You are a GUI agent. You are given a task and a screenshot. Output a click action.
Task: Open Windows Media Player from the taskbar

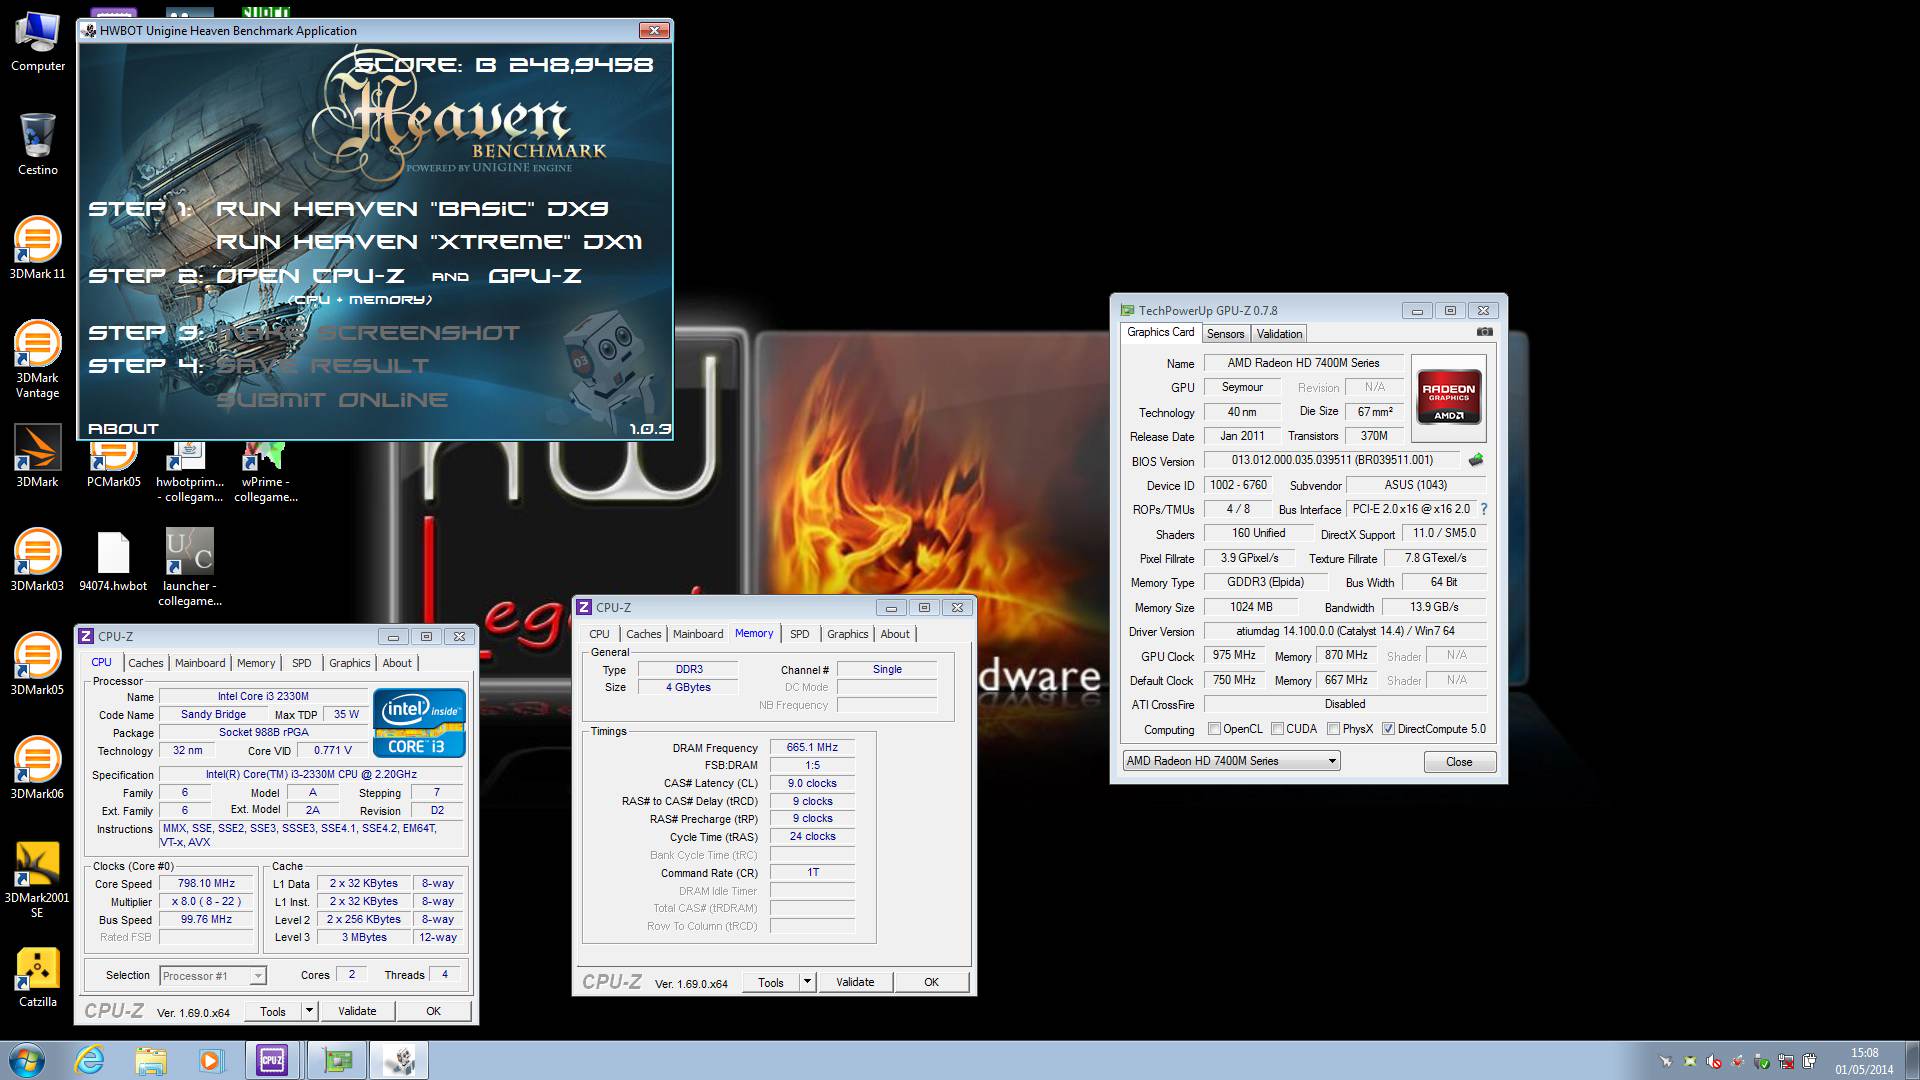(x=211, y=1060)
